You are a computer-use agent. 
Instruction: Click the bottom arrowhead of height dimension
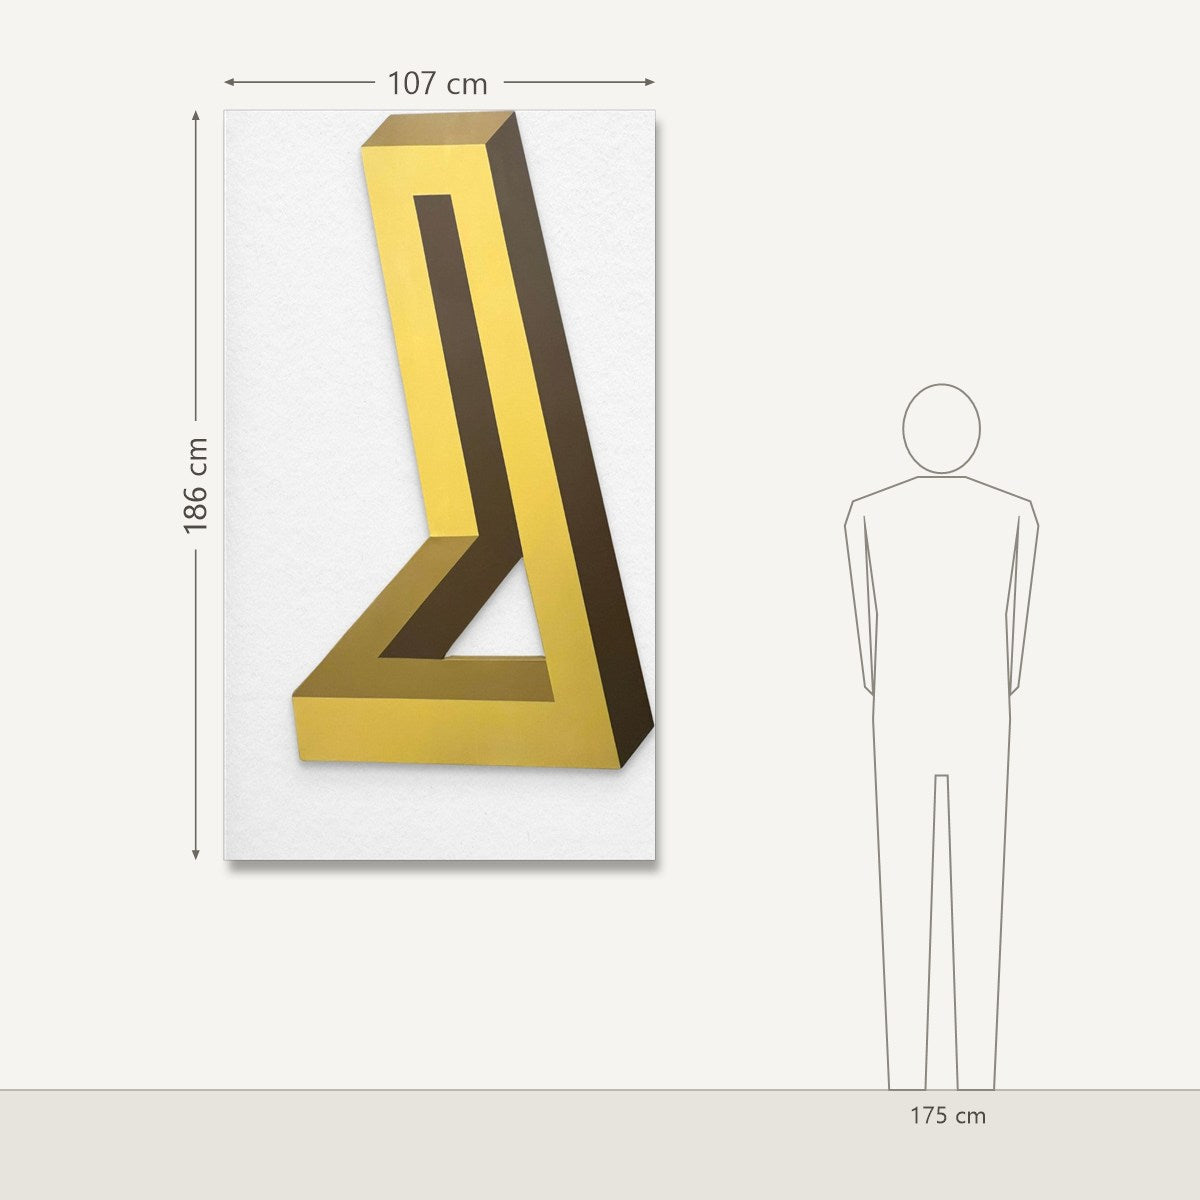196,853
